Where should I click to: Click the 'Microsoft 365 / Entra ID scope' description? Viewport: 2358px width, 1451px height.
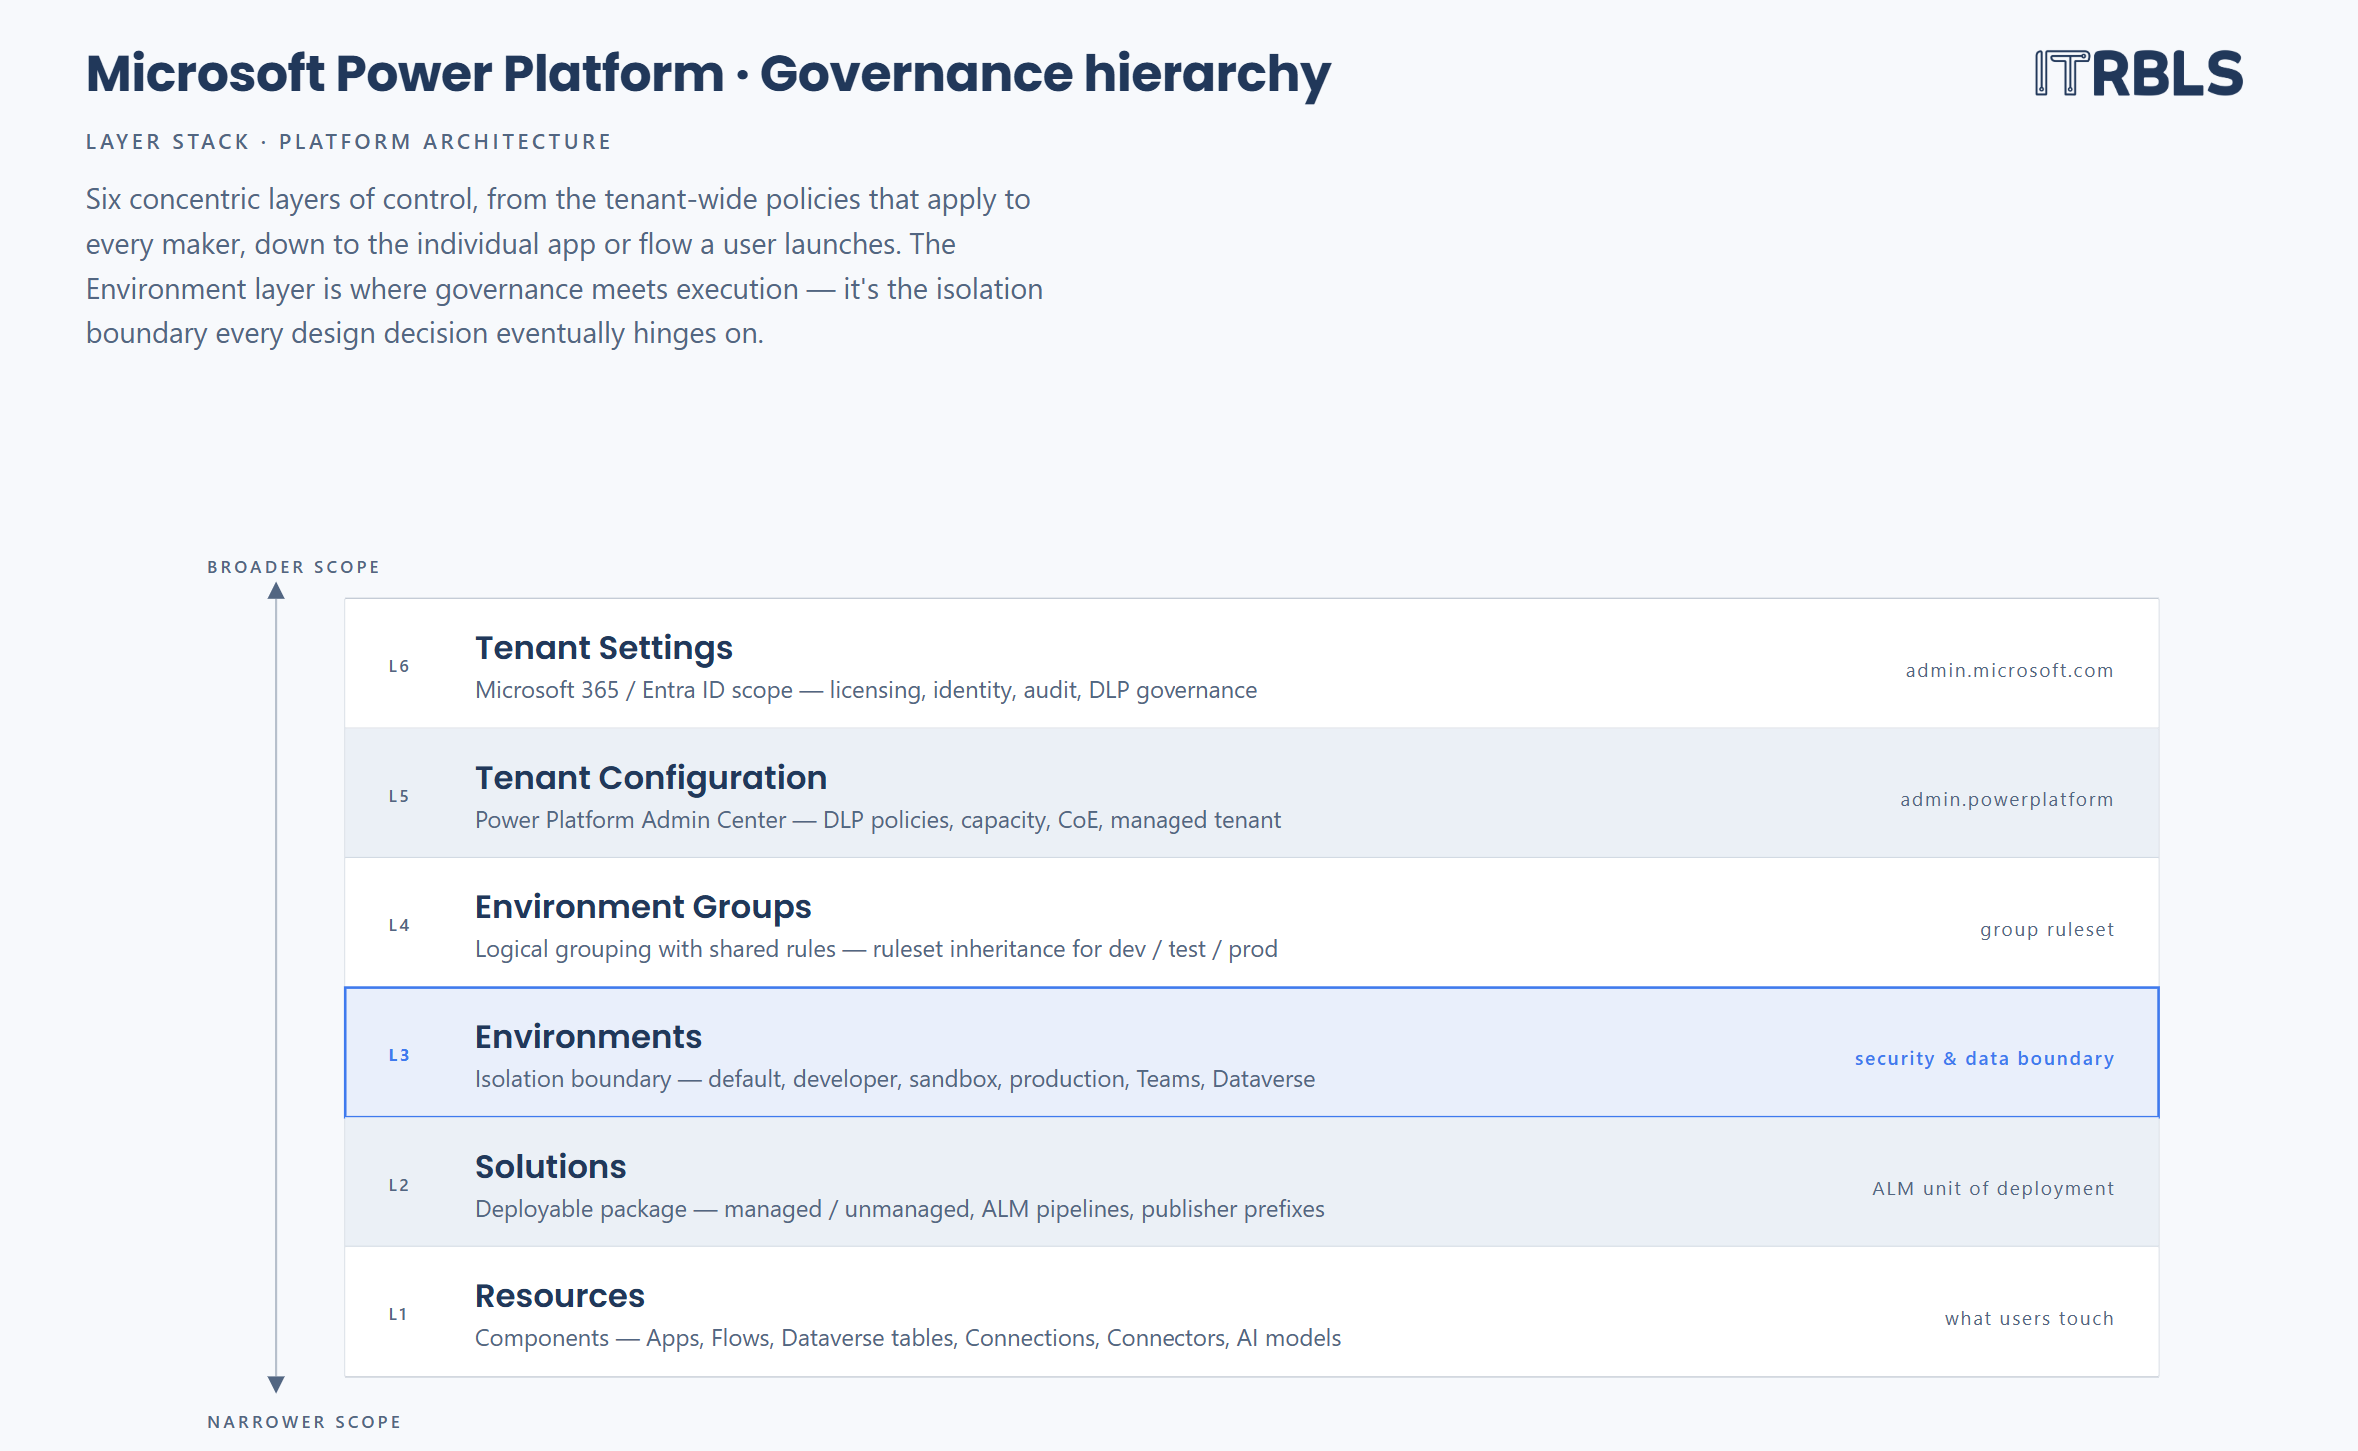[866, 690]
